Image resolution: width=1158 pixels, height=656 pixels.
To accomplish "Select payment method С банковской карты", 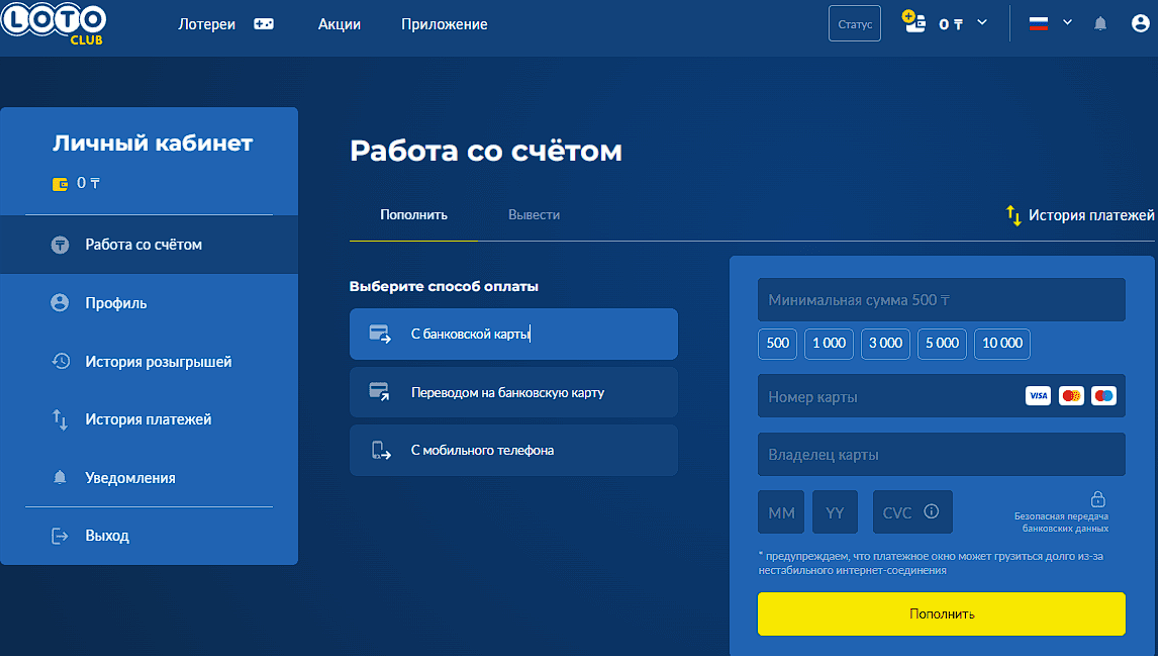I will coord(513,334).
